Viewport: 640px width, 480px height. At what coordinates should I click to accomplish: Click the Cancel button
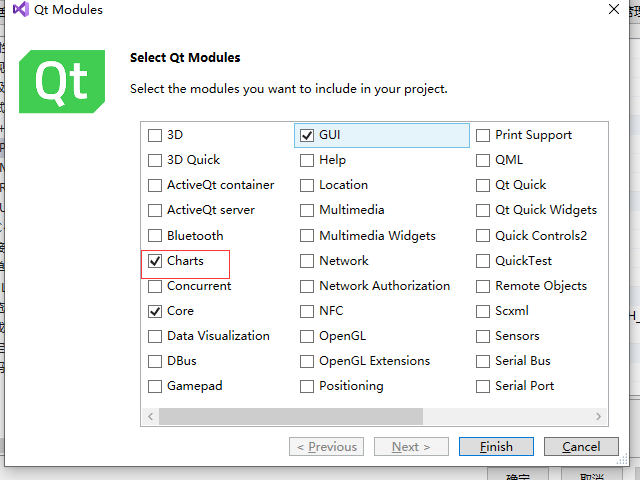(581, 447)
